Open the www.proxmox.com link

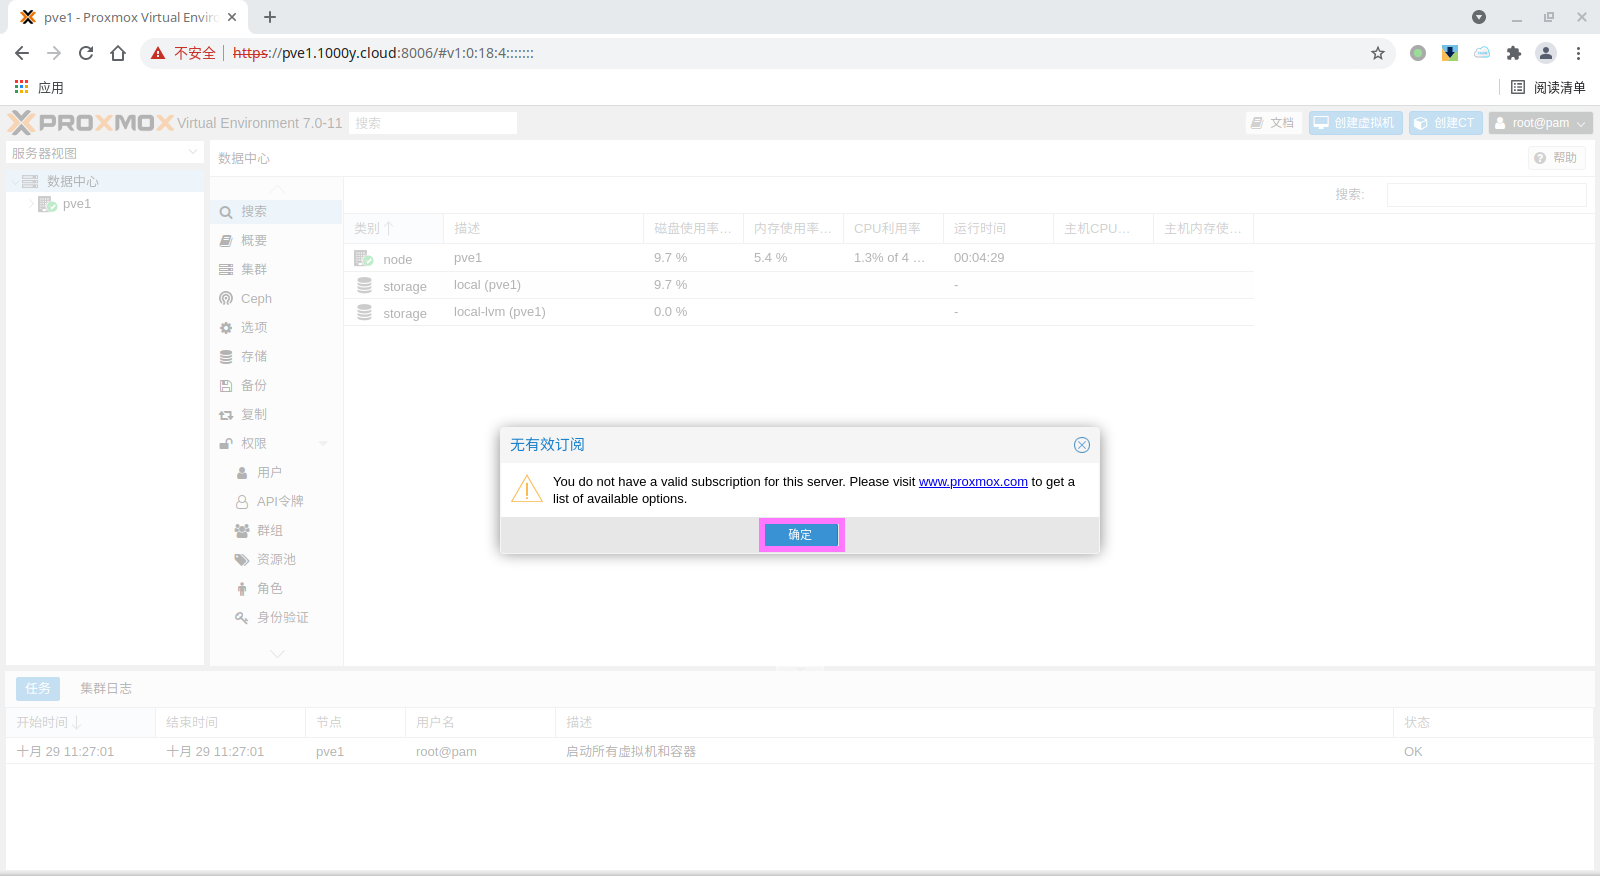pyautogui.click(x=972, y=482)
